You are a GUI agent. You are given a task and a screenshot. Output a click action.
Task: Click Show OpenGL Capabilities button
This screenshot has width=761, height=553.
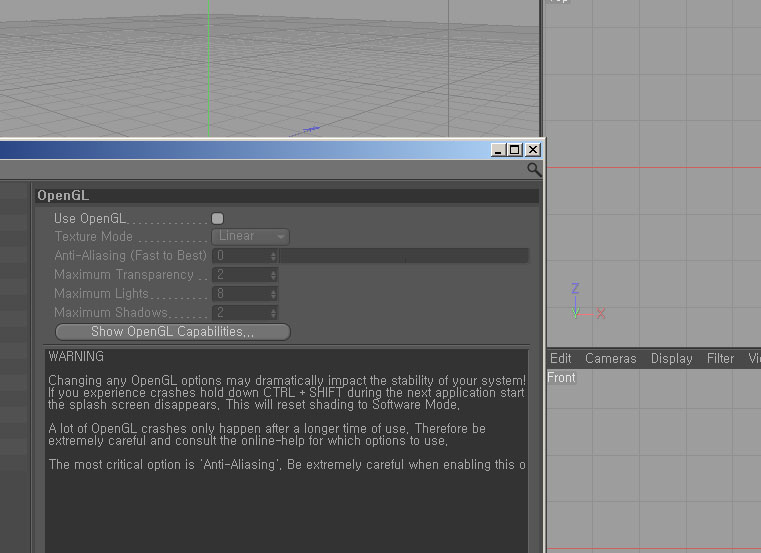coord(173,332)
